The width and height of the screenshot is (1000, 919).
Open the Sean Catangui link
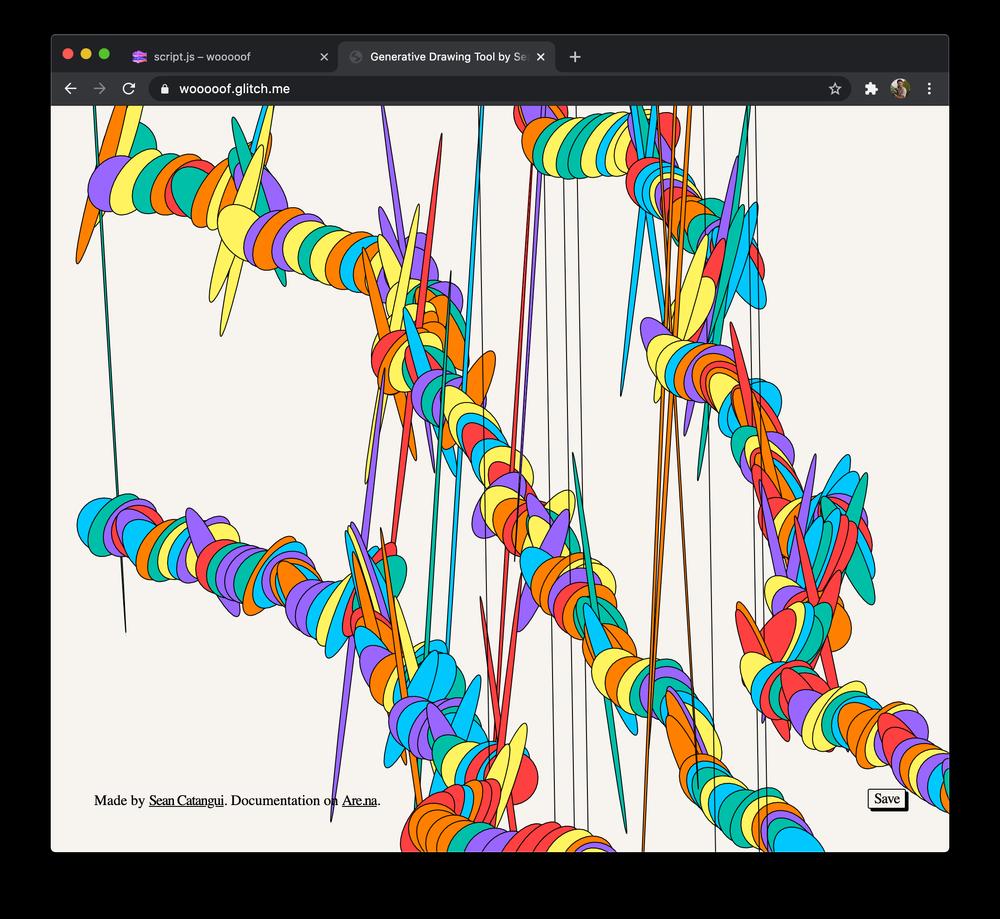point(186,800)
